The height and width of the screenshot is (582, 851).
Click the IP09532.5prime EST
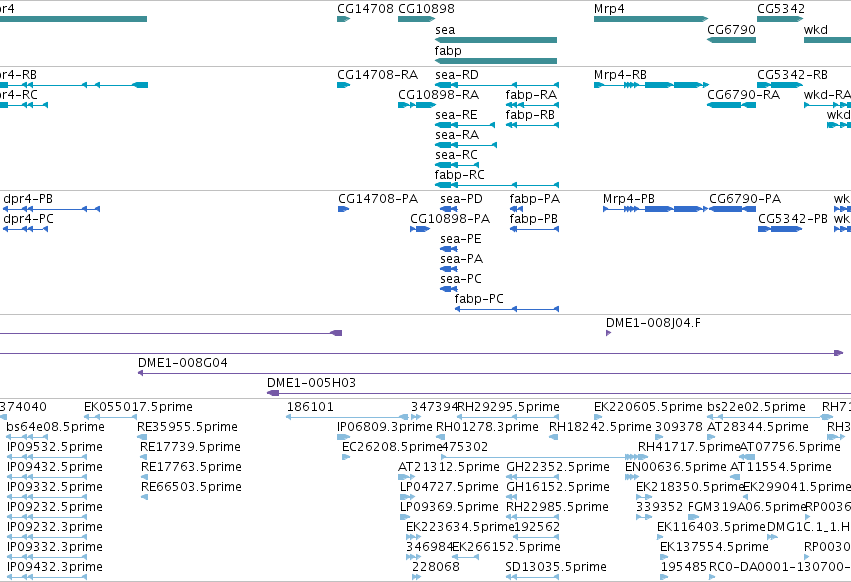[x=46, y=457]
